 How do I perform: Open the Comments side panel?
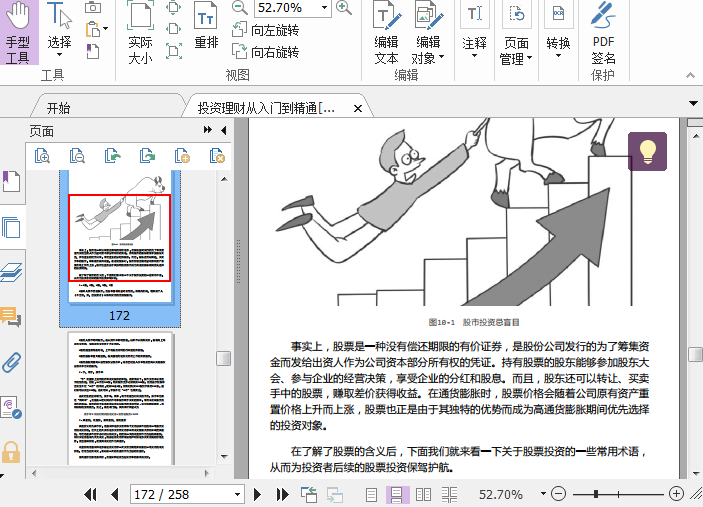[11, 317]
